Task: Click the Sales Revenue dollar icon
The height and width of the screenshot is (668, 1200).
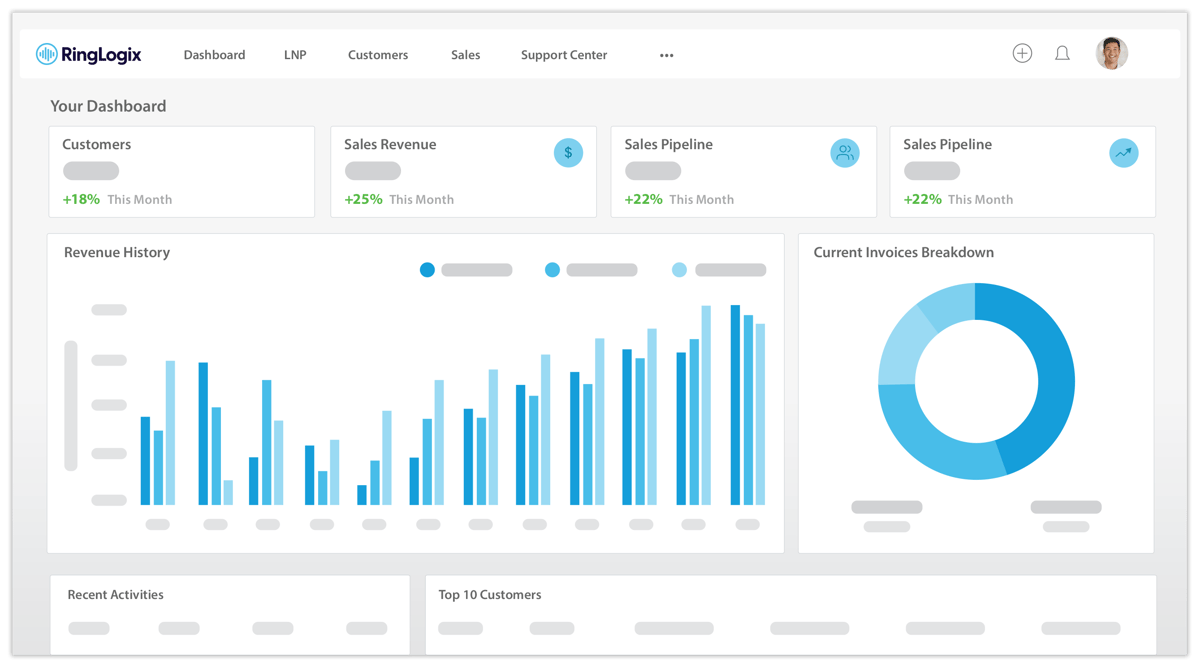Action: click(x=568, y=153)
